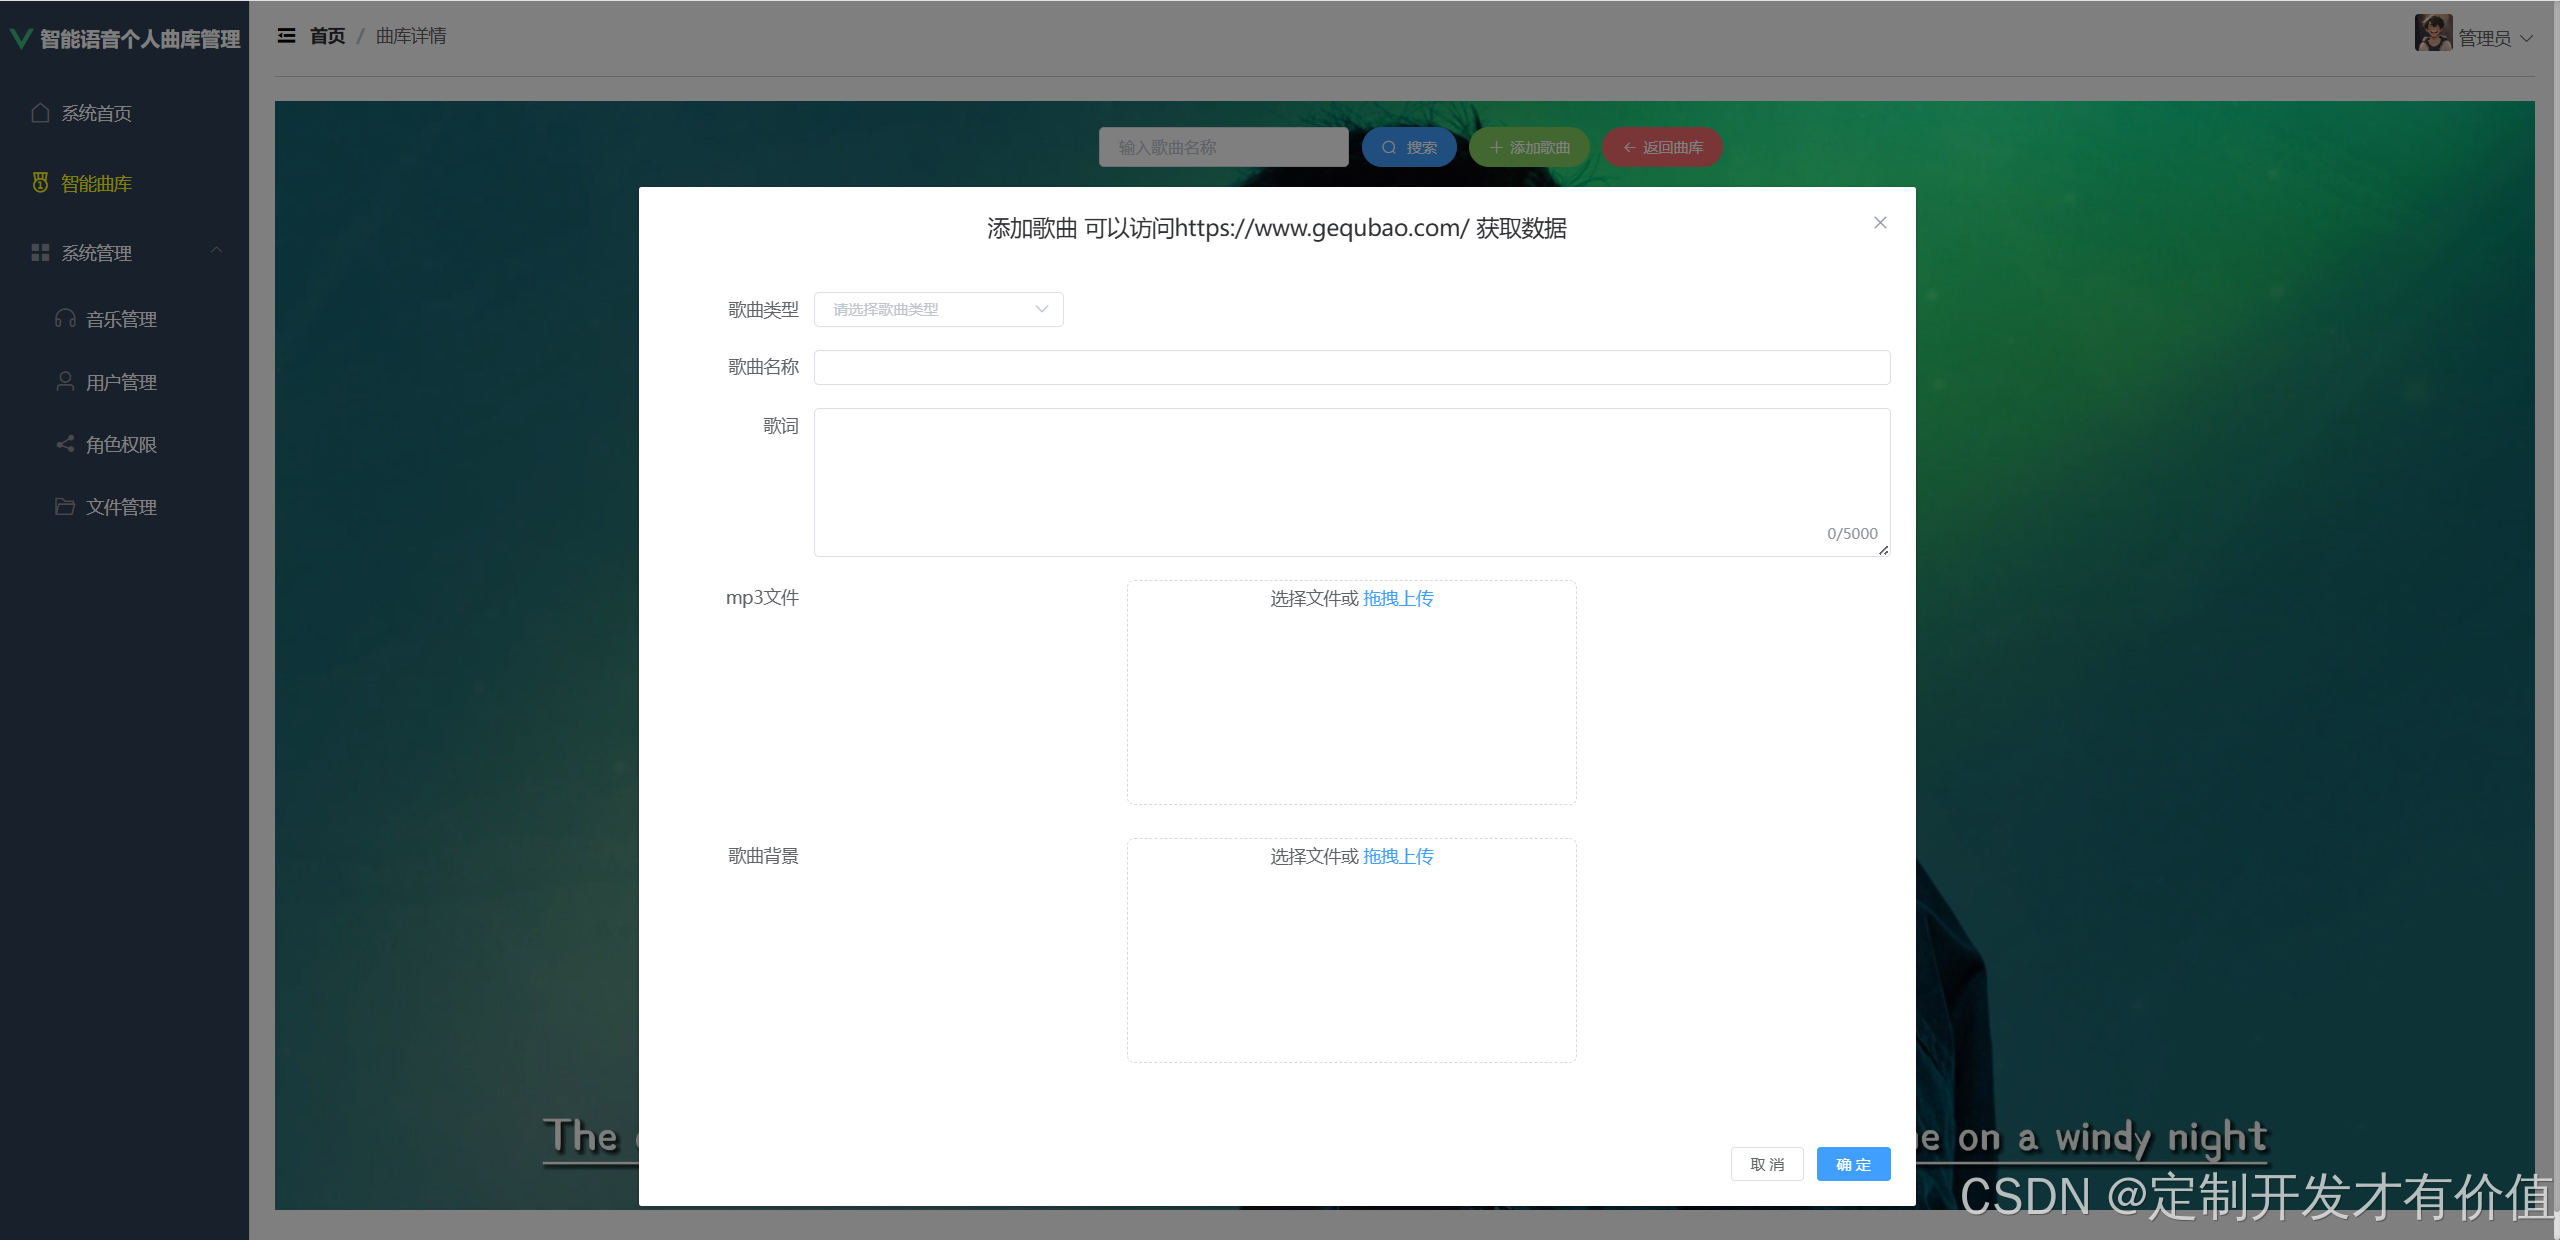Open 用户管理 with person icon
The height and width of the screenshot is (1240, 2560).
pos(121,382)
